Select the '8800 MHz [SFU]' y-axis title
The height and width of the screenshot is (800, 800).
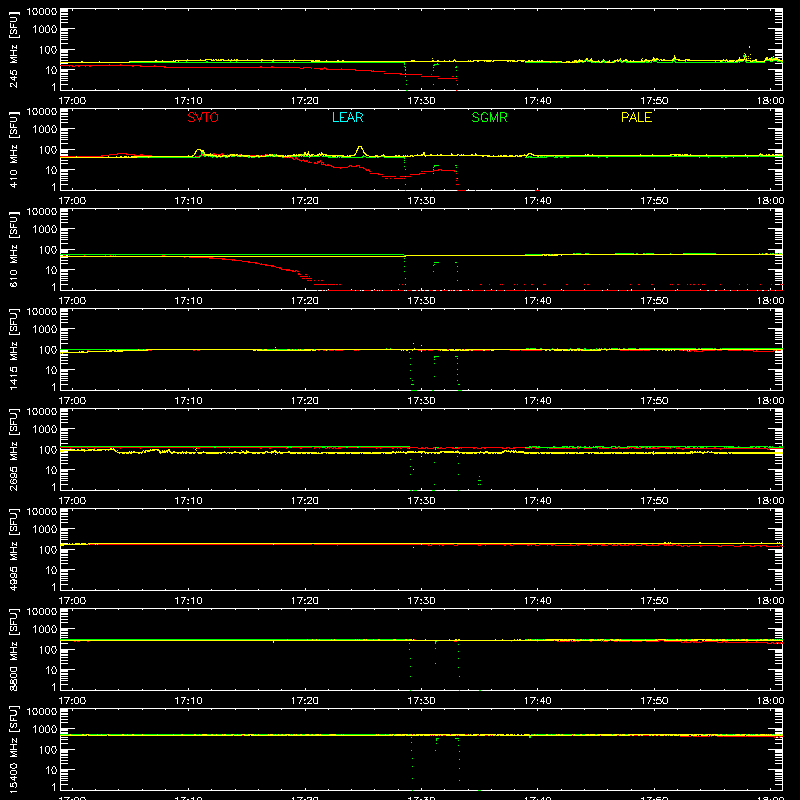click(13, 649)
